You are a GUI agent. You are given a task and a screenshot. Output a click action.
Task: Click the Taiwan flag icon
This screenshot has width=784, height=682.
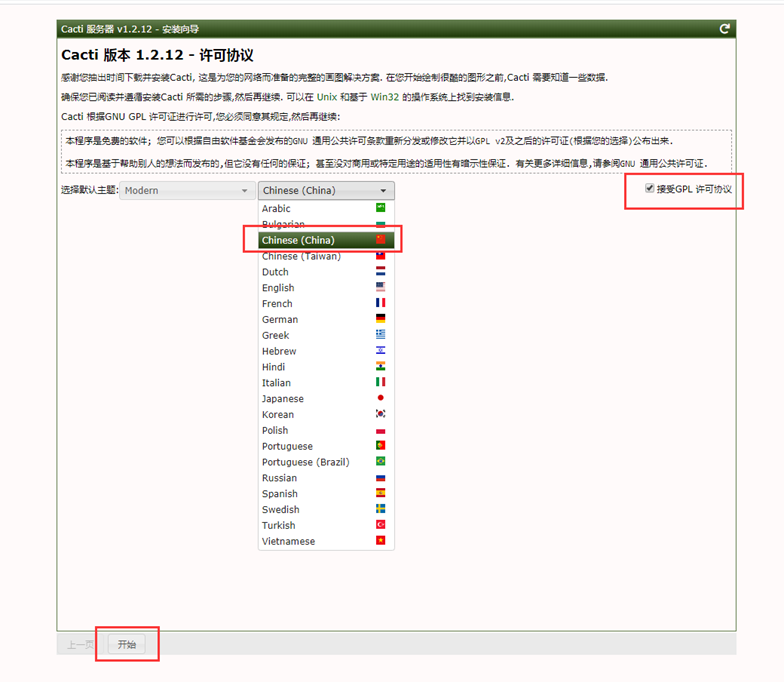coord(380,256)
